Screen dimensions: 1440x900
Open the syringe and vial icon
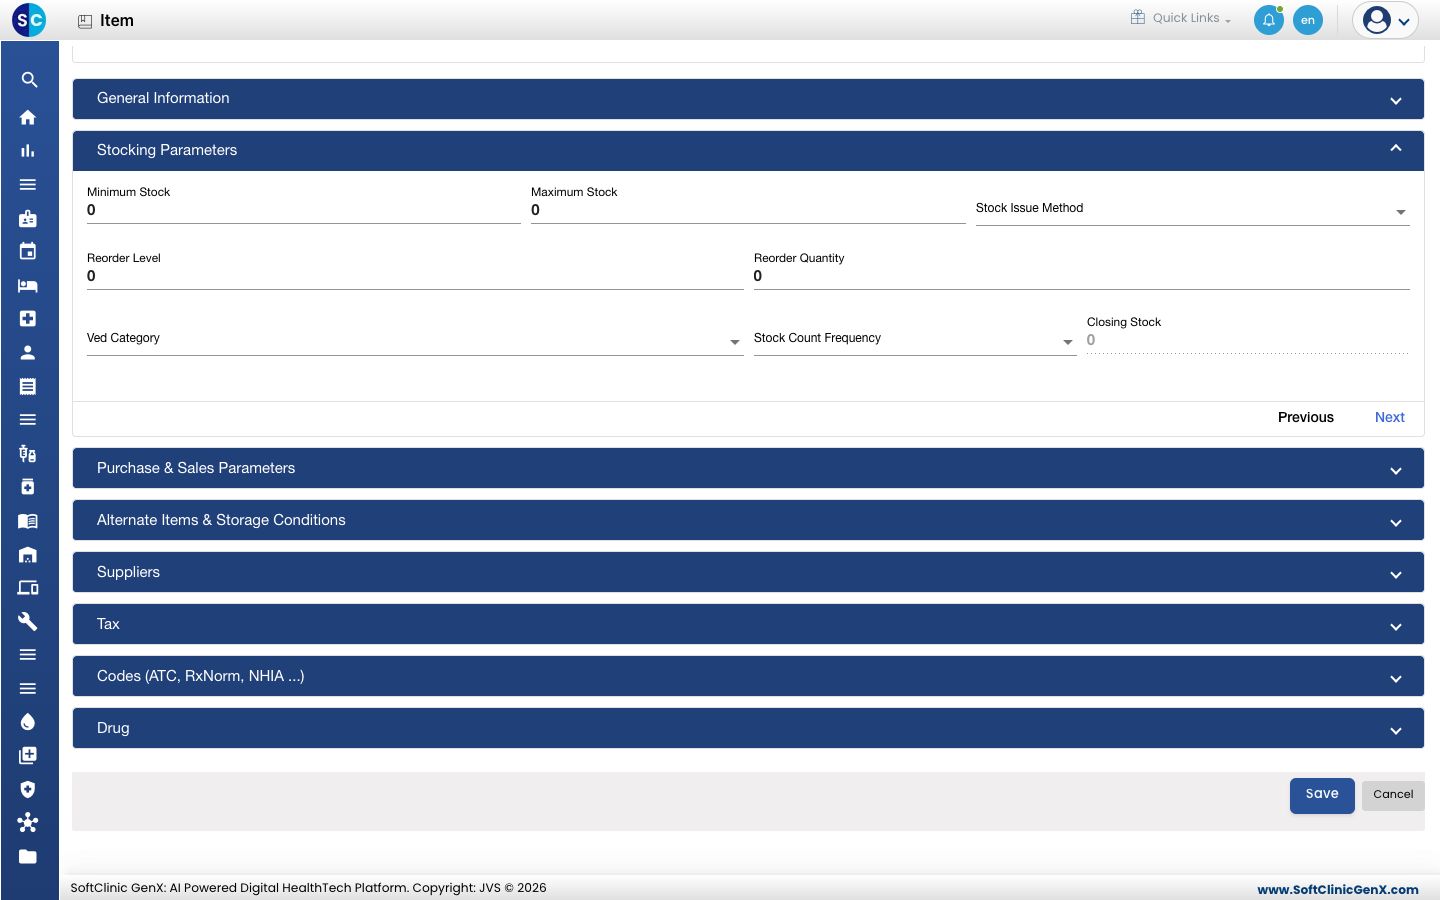(28, 453)
